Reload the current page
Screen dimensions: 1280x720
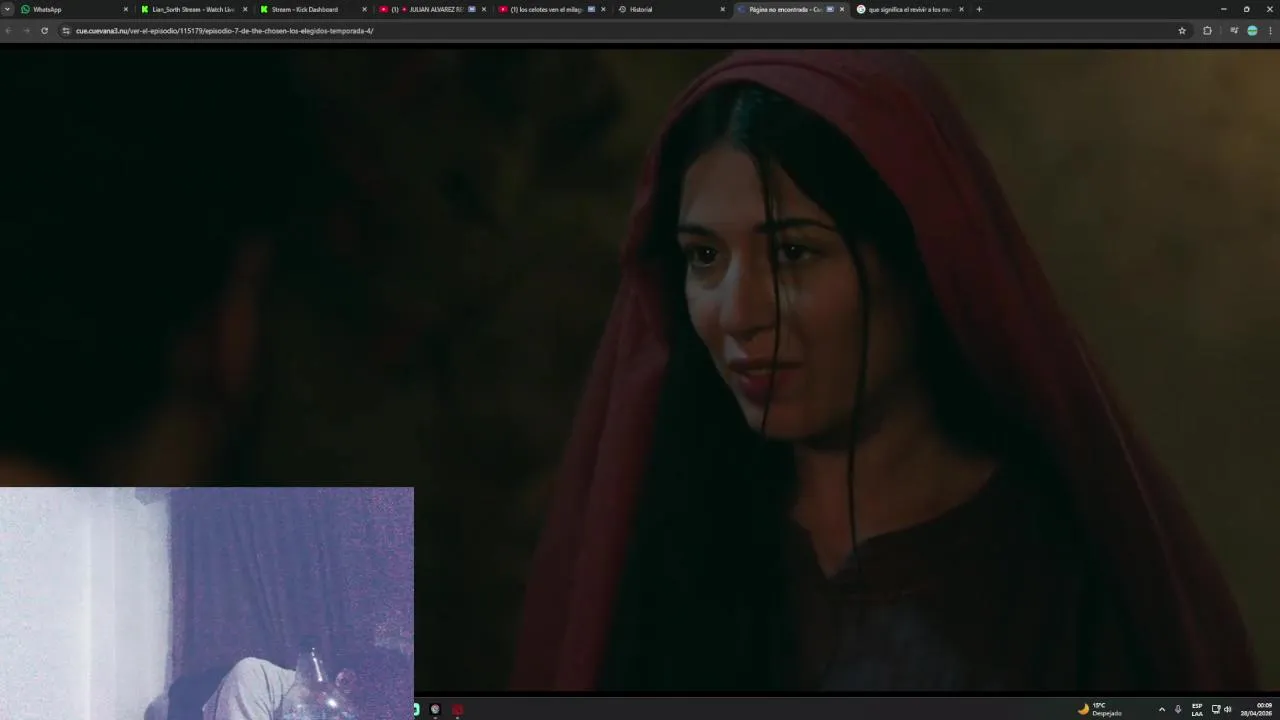(x=44, y=31)
